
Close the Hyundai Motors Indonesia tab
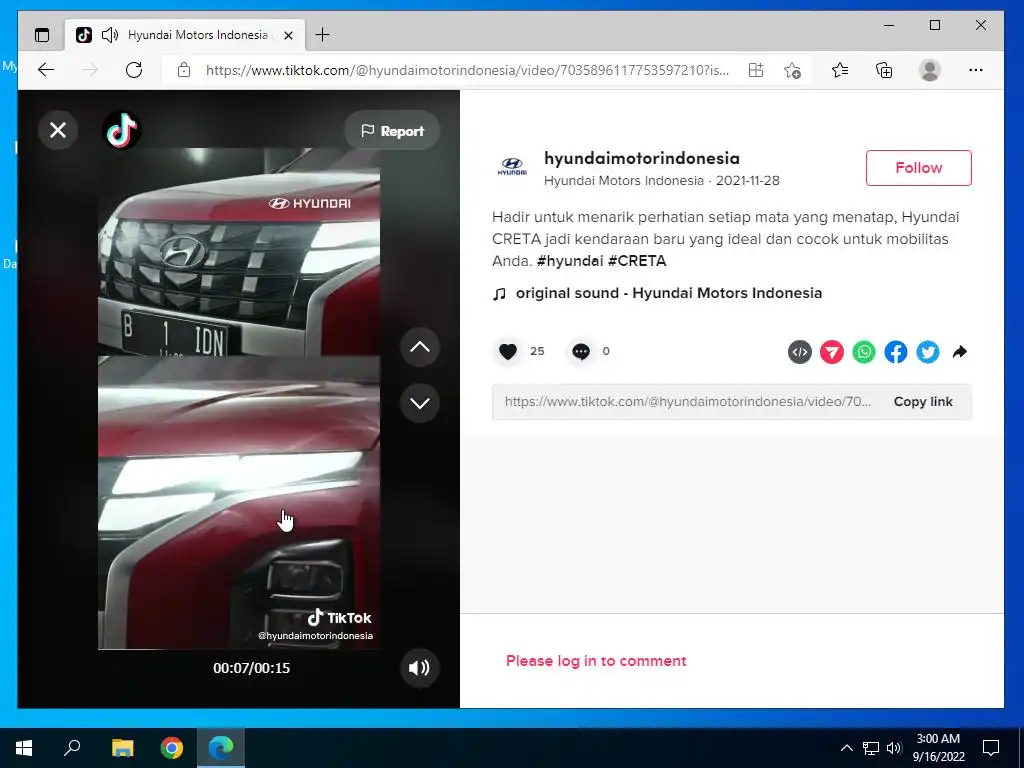point(288,35)
